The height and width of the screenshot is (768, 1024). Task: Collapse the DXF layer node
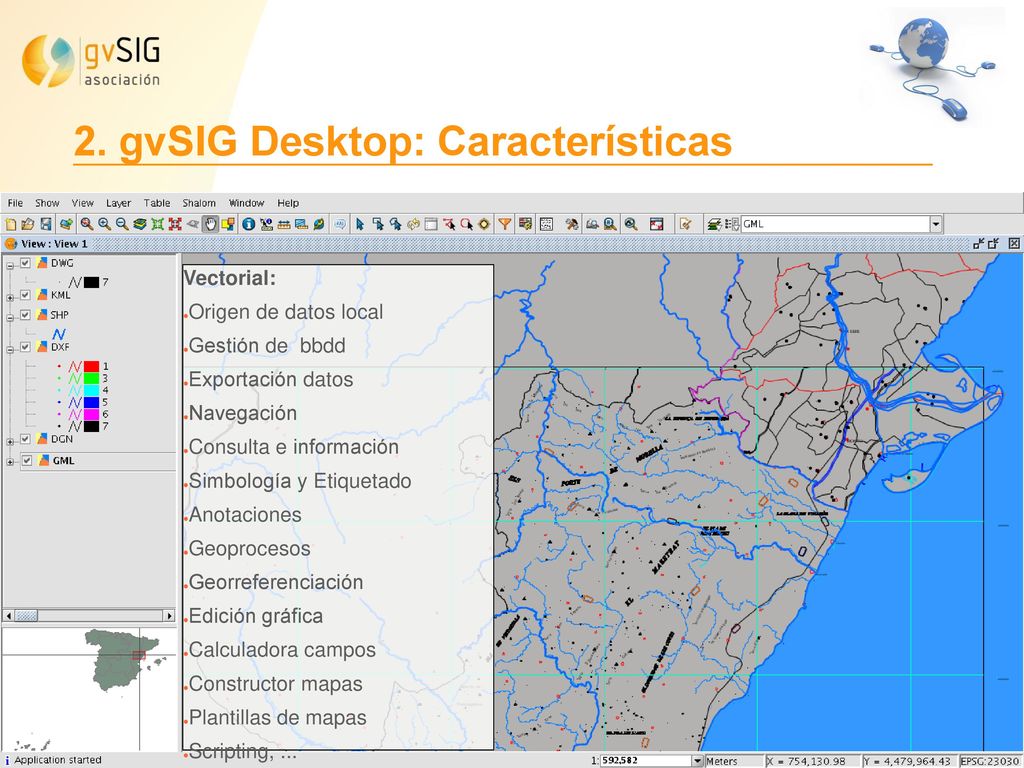pos(10,349)
